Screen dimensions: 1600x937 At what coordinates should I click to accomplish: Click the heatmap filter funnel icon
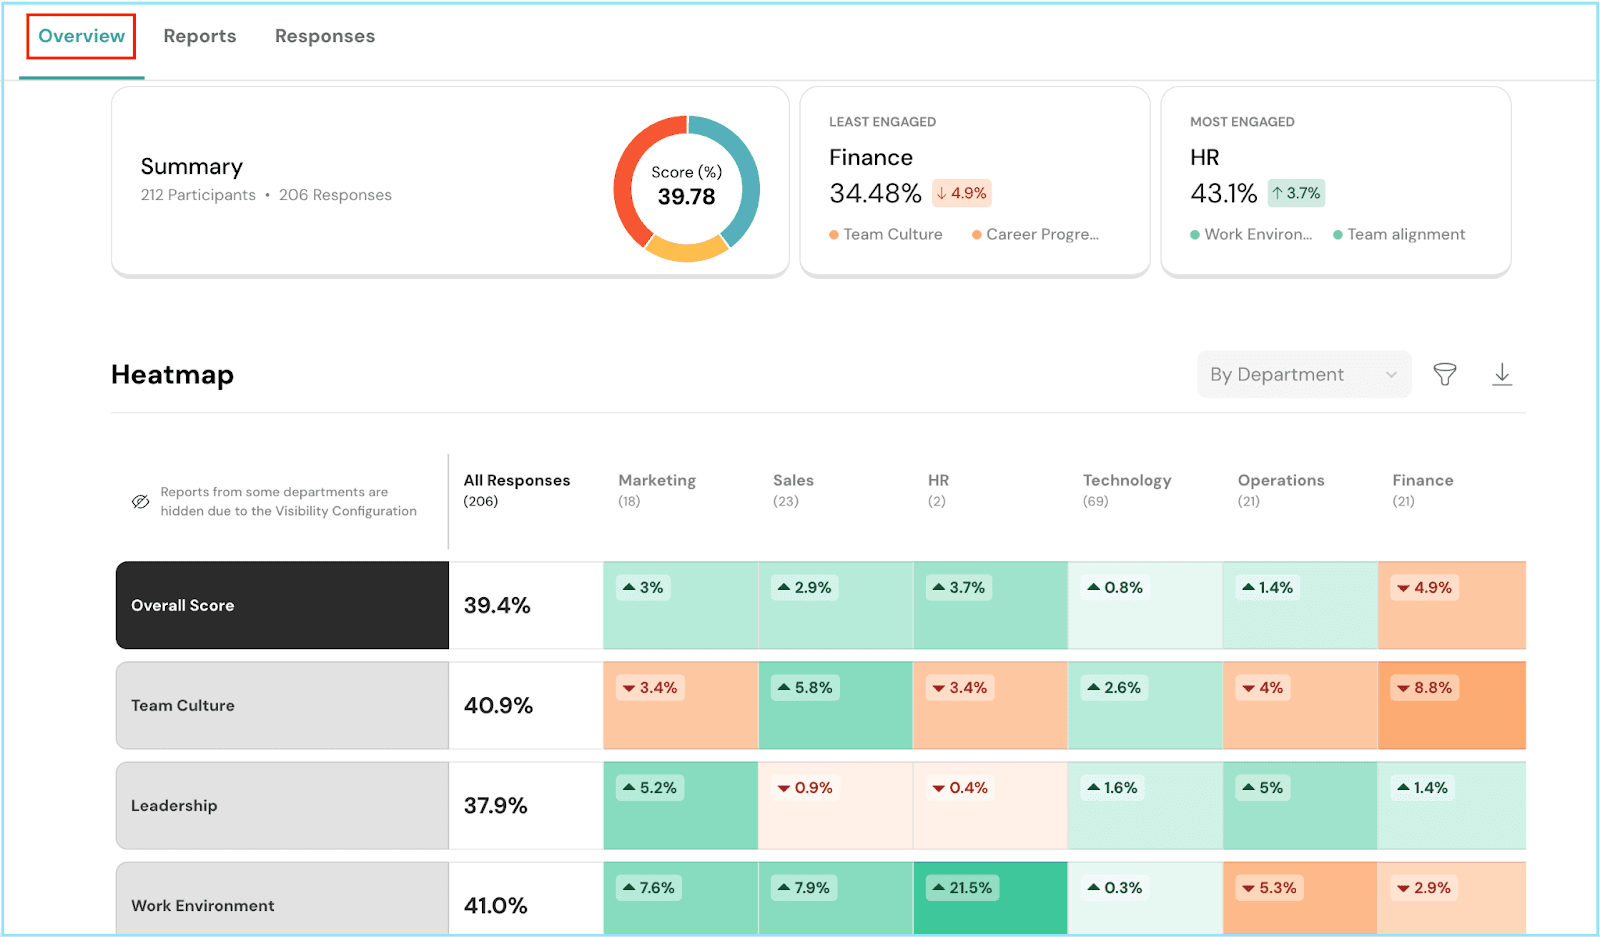tap(1444, 374)
